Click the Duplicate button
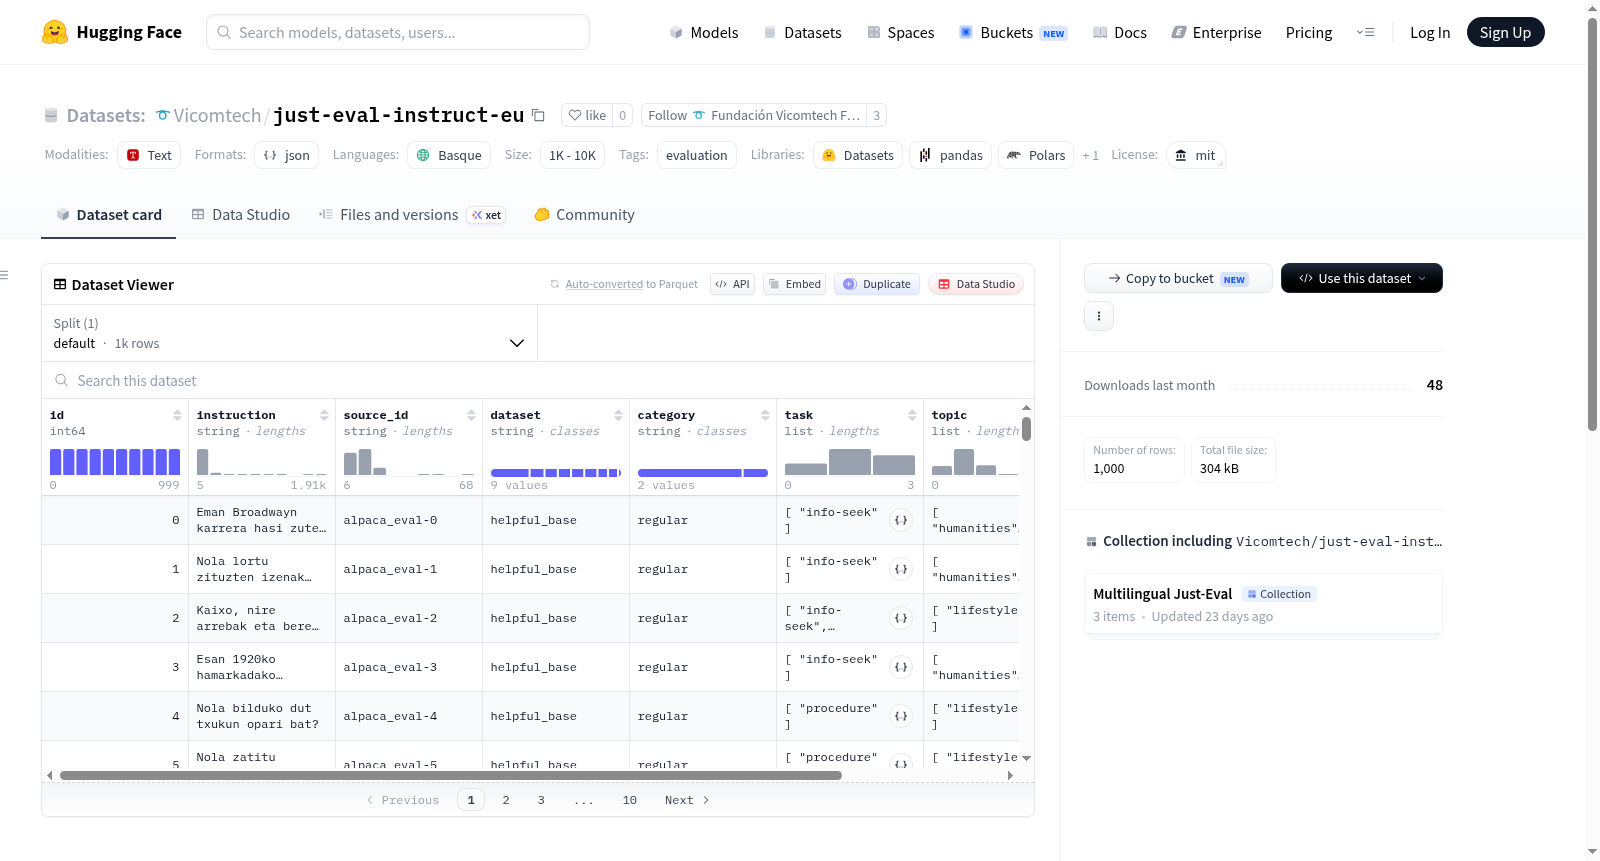Viewport: 1600px width, 861px height. (x=876, y=284)
